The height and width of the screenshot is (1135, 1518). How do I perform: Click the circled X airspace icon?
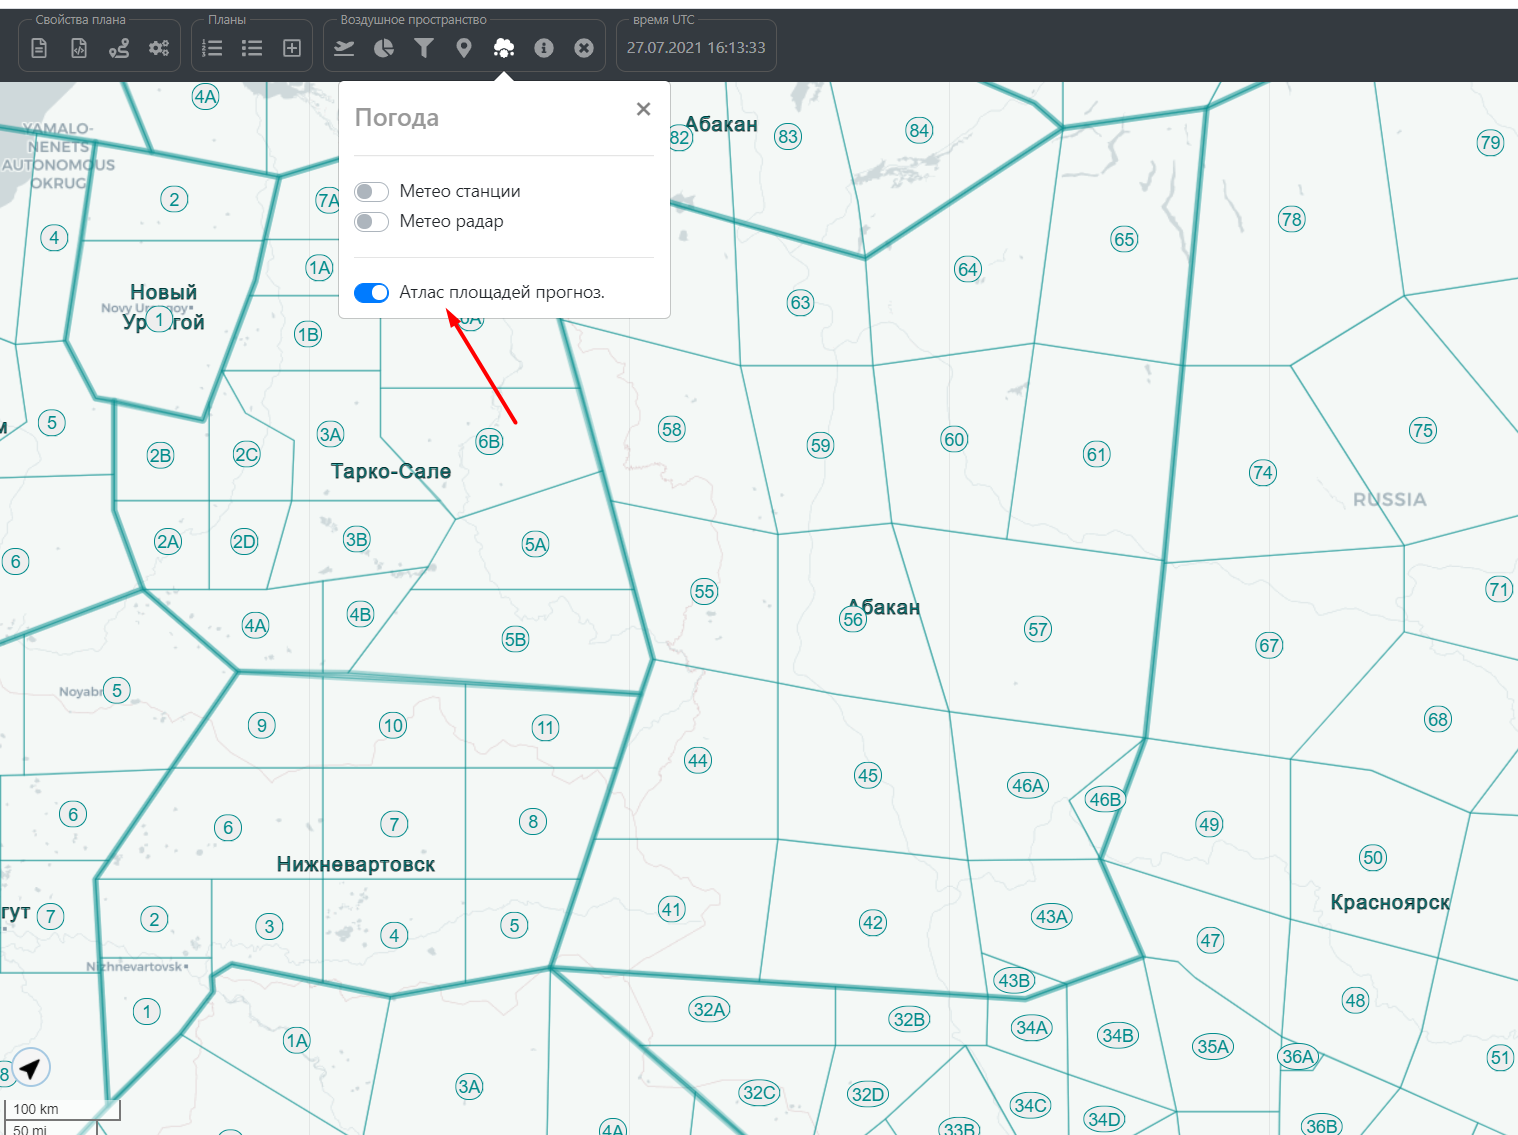click(x=584, y=48)
